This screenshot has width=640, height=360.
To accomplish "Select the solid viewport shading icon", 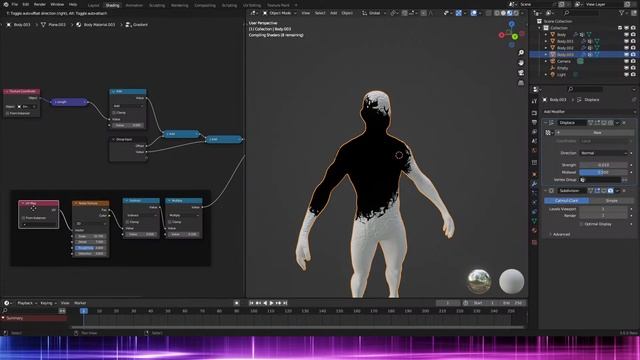I will (x=503, y=13).
